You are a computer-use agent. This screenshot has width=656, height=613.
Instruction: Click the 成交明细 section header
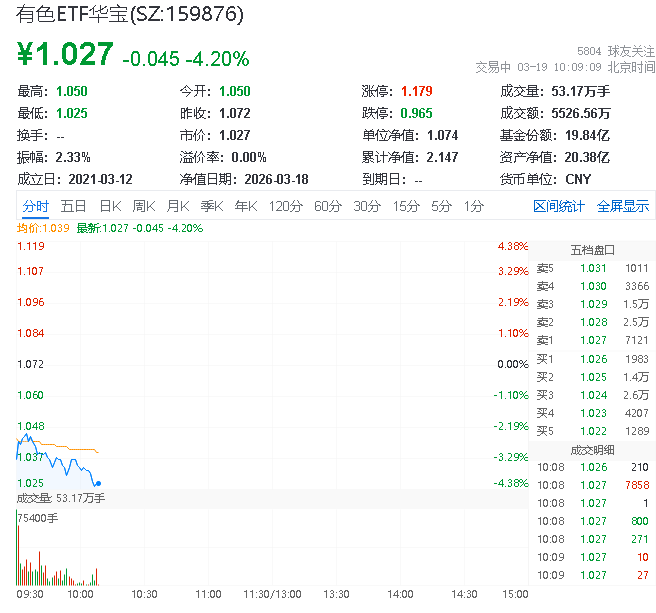pos(592,450)
